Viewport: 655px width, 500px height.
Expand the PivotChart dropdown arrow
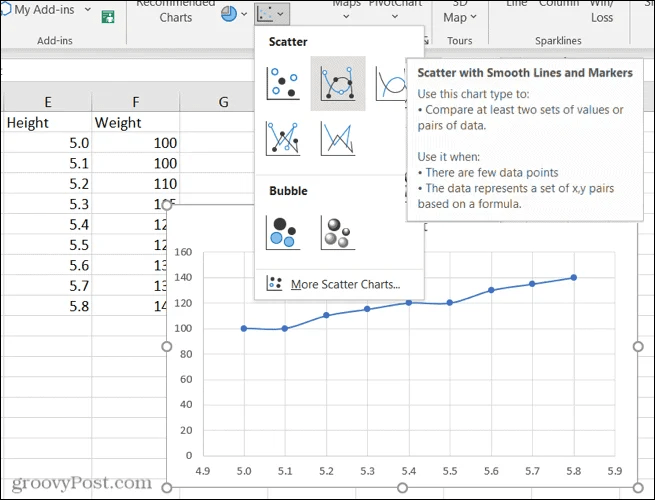pyautogui.click(x=395, y=17)
